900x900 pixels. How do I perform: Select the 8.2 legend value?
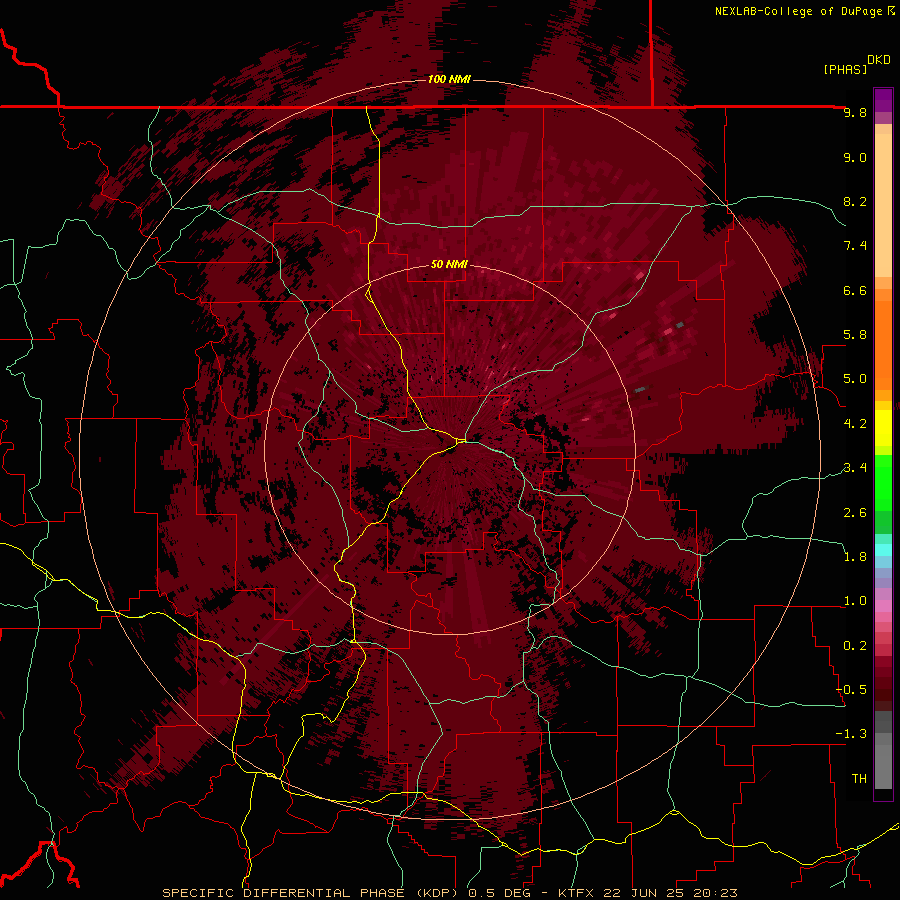click(x=855, y=201)
